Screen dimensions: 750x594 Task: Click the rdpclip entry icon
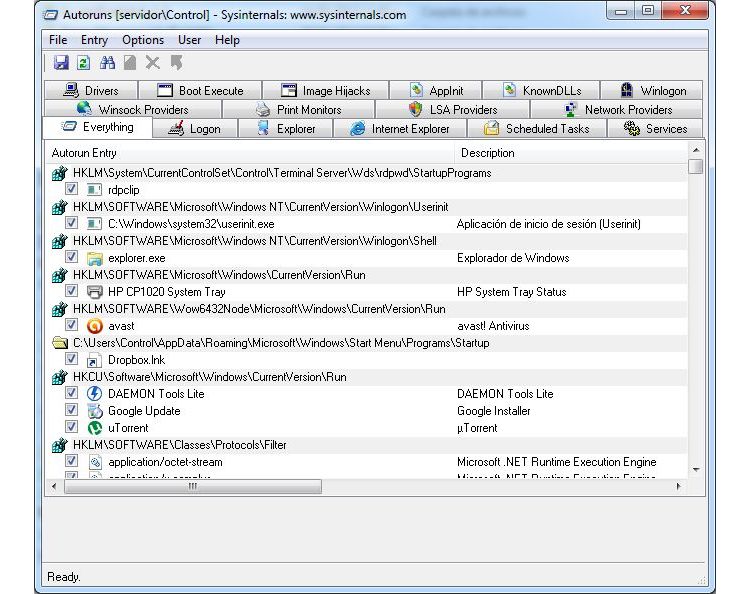pos(94,190)
